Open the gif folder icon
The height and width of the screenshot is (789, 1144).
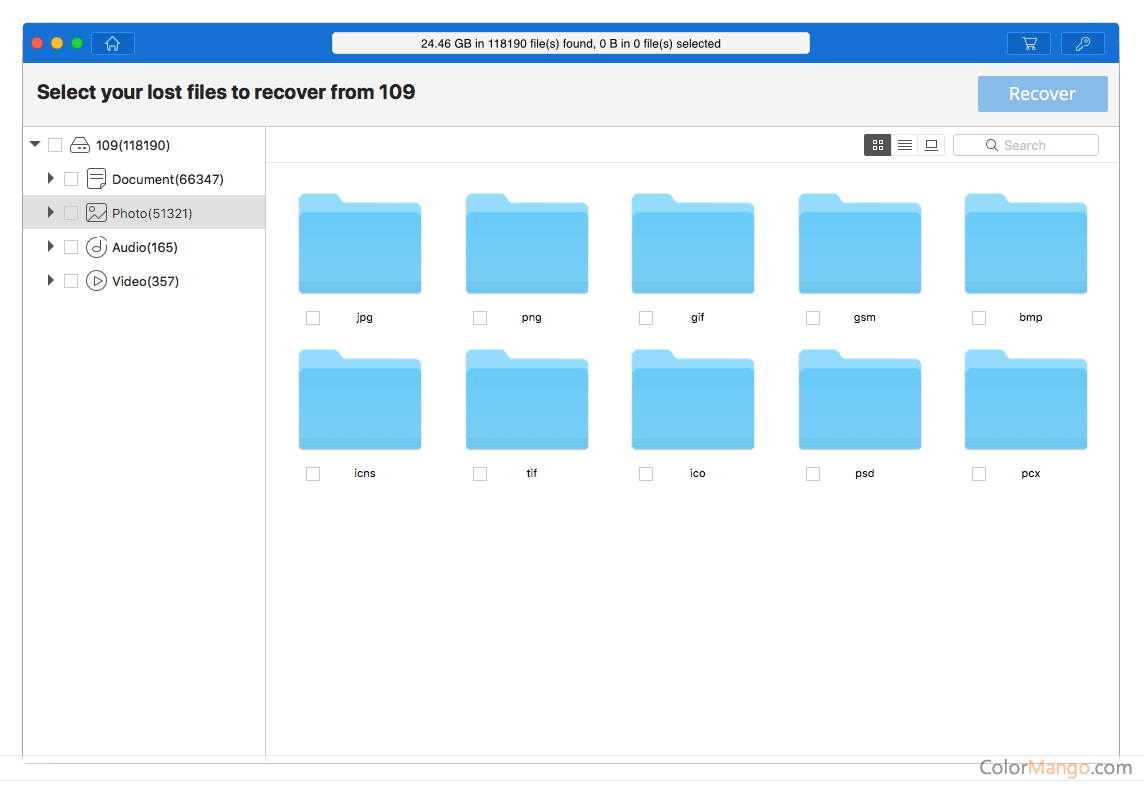693,245
